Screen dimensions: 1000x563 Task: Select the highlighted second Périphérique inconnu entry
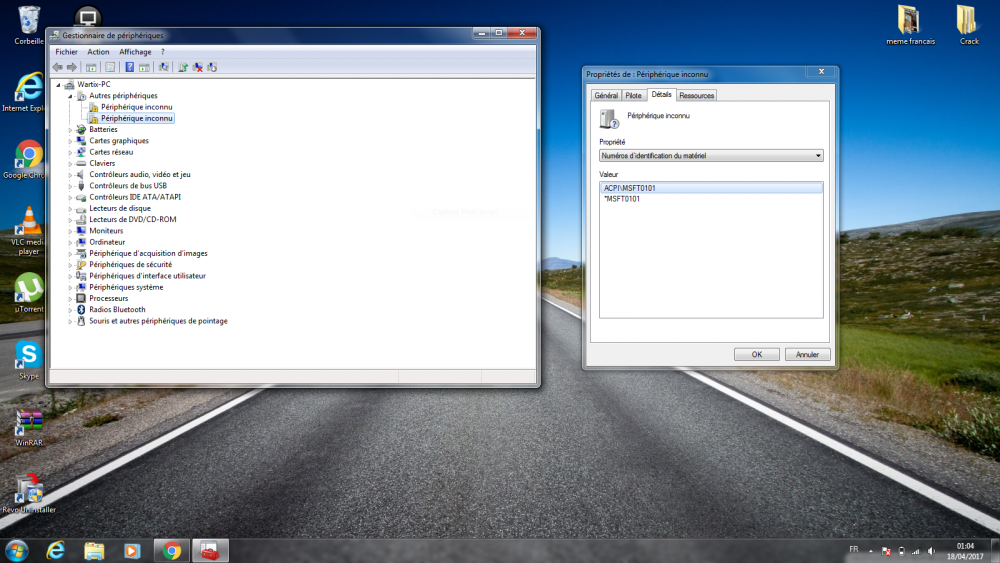pos(136,118)
